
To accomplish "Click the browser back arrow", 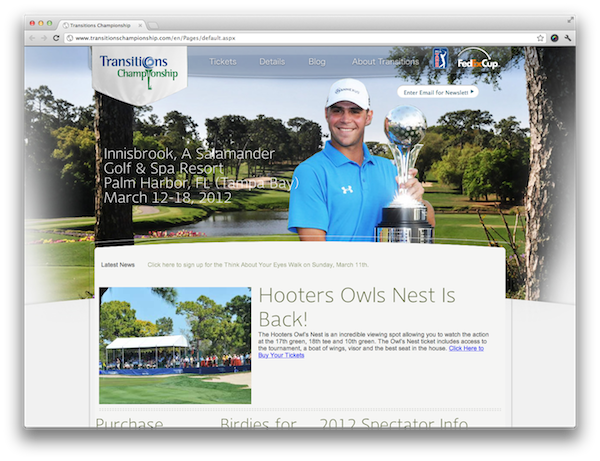I will click(32, 38).
